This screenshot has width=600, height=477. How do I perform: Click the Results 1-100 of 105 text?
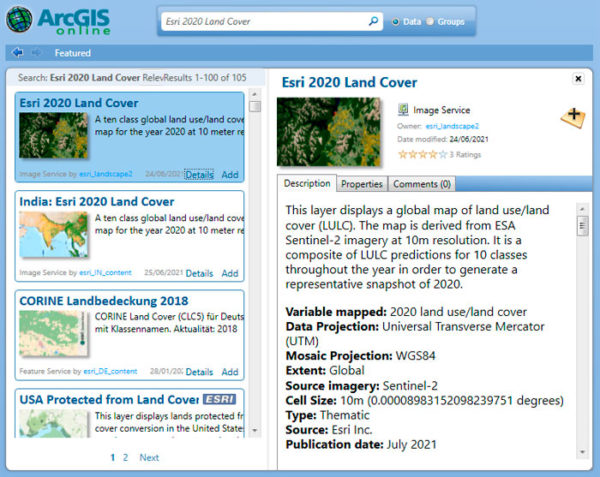(205, 78)
